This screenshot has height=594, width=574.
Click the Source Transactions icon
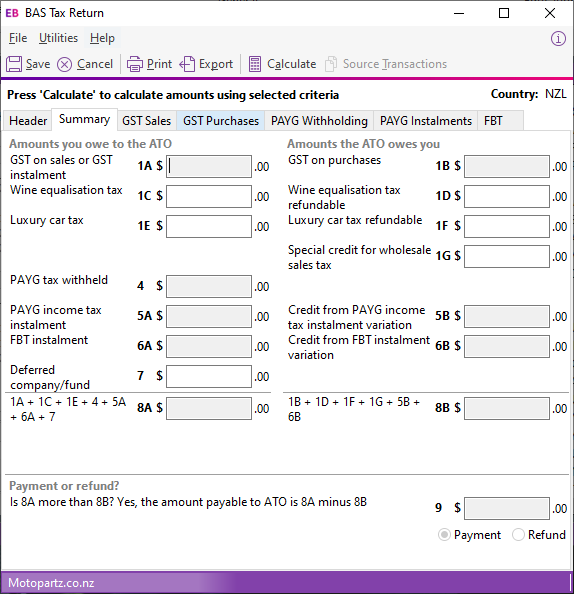[x=331, y=64]
